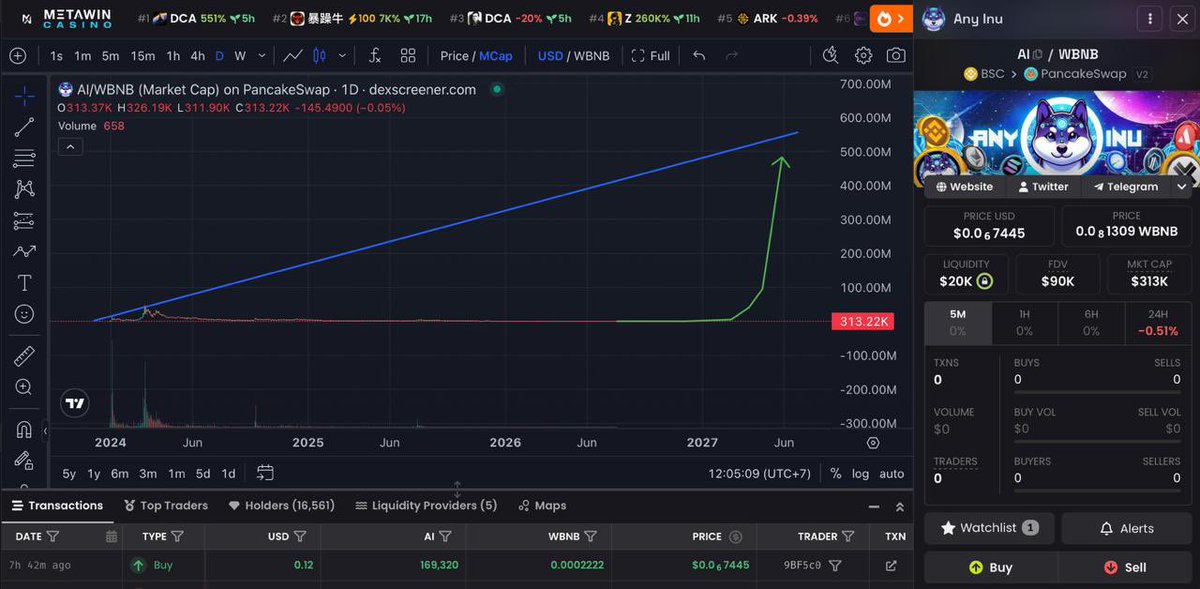
Task: Toggle lock all drawing tools
Action: 24,460
